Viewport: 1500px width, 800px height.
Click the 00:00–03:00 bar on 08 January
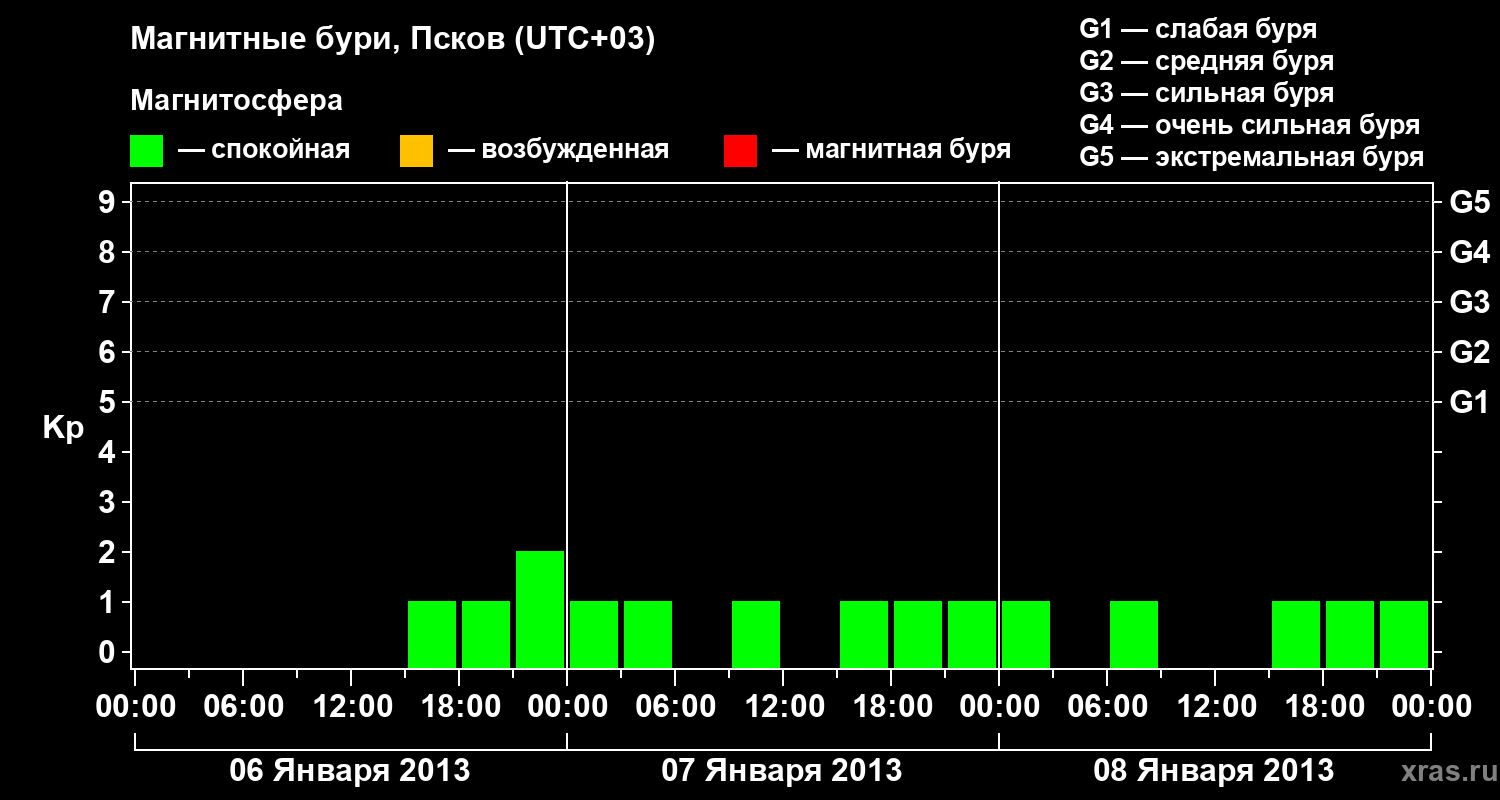[1026, 634]
